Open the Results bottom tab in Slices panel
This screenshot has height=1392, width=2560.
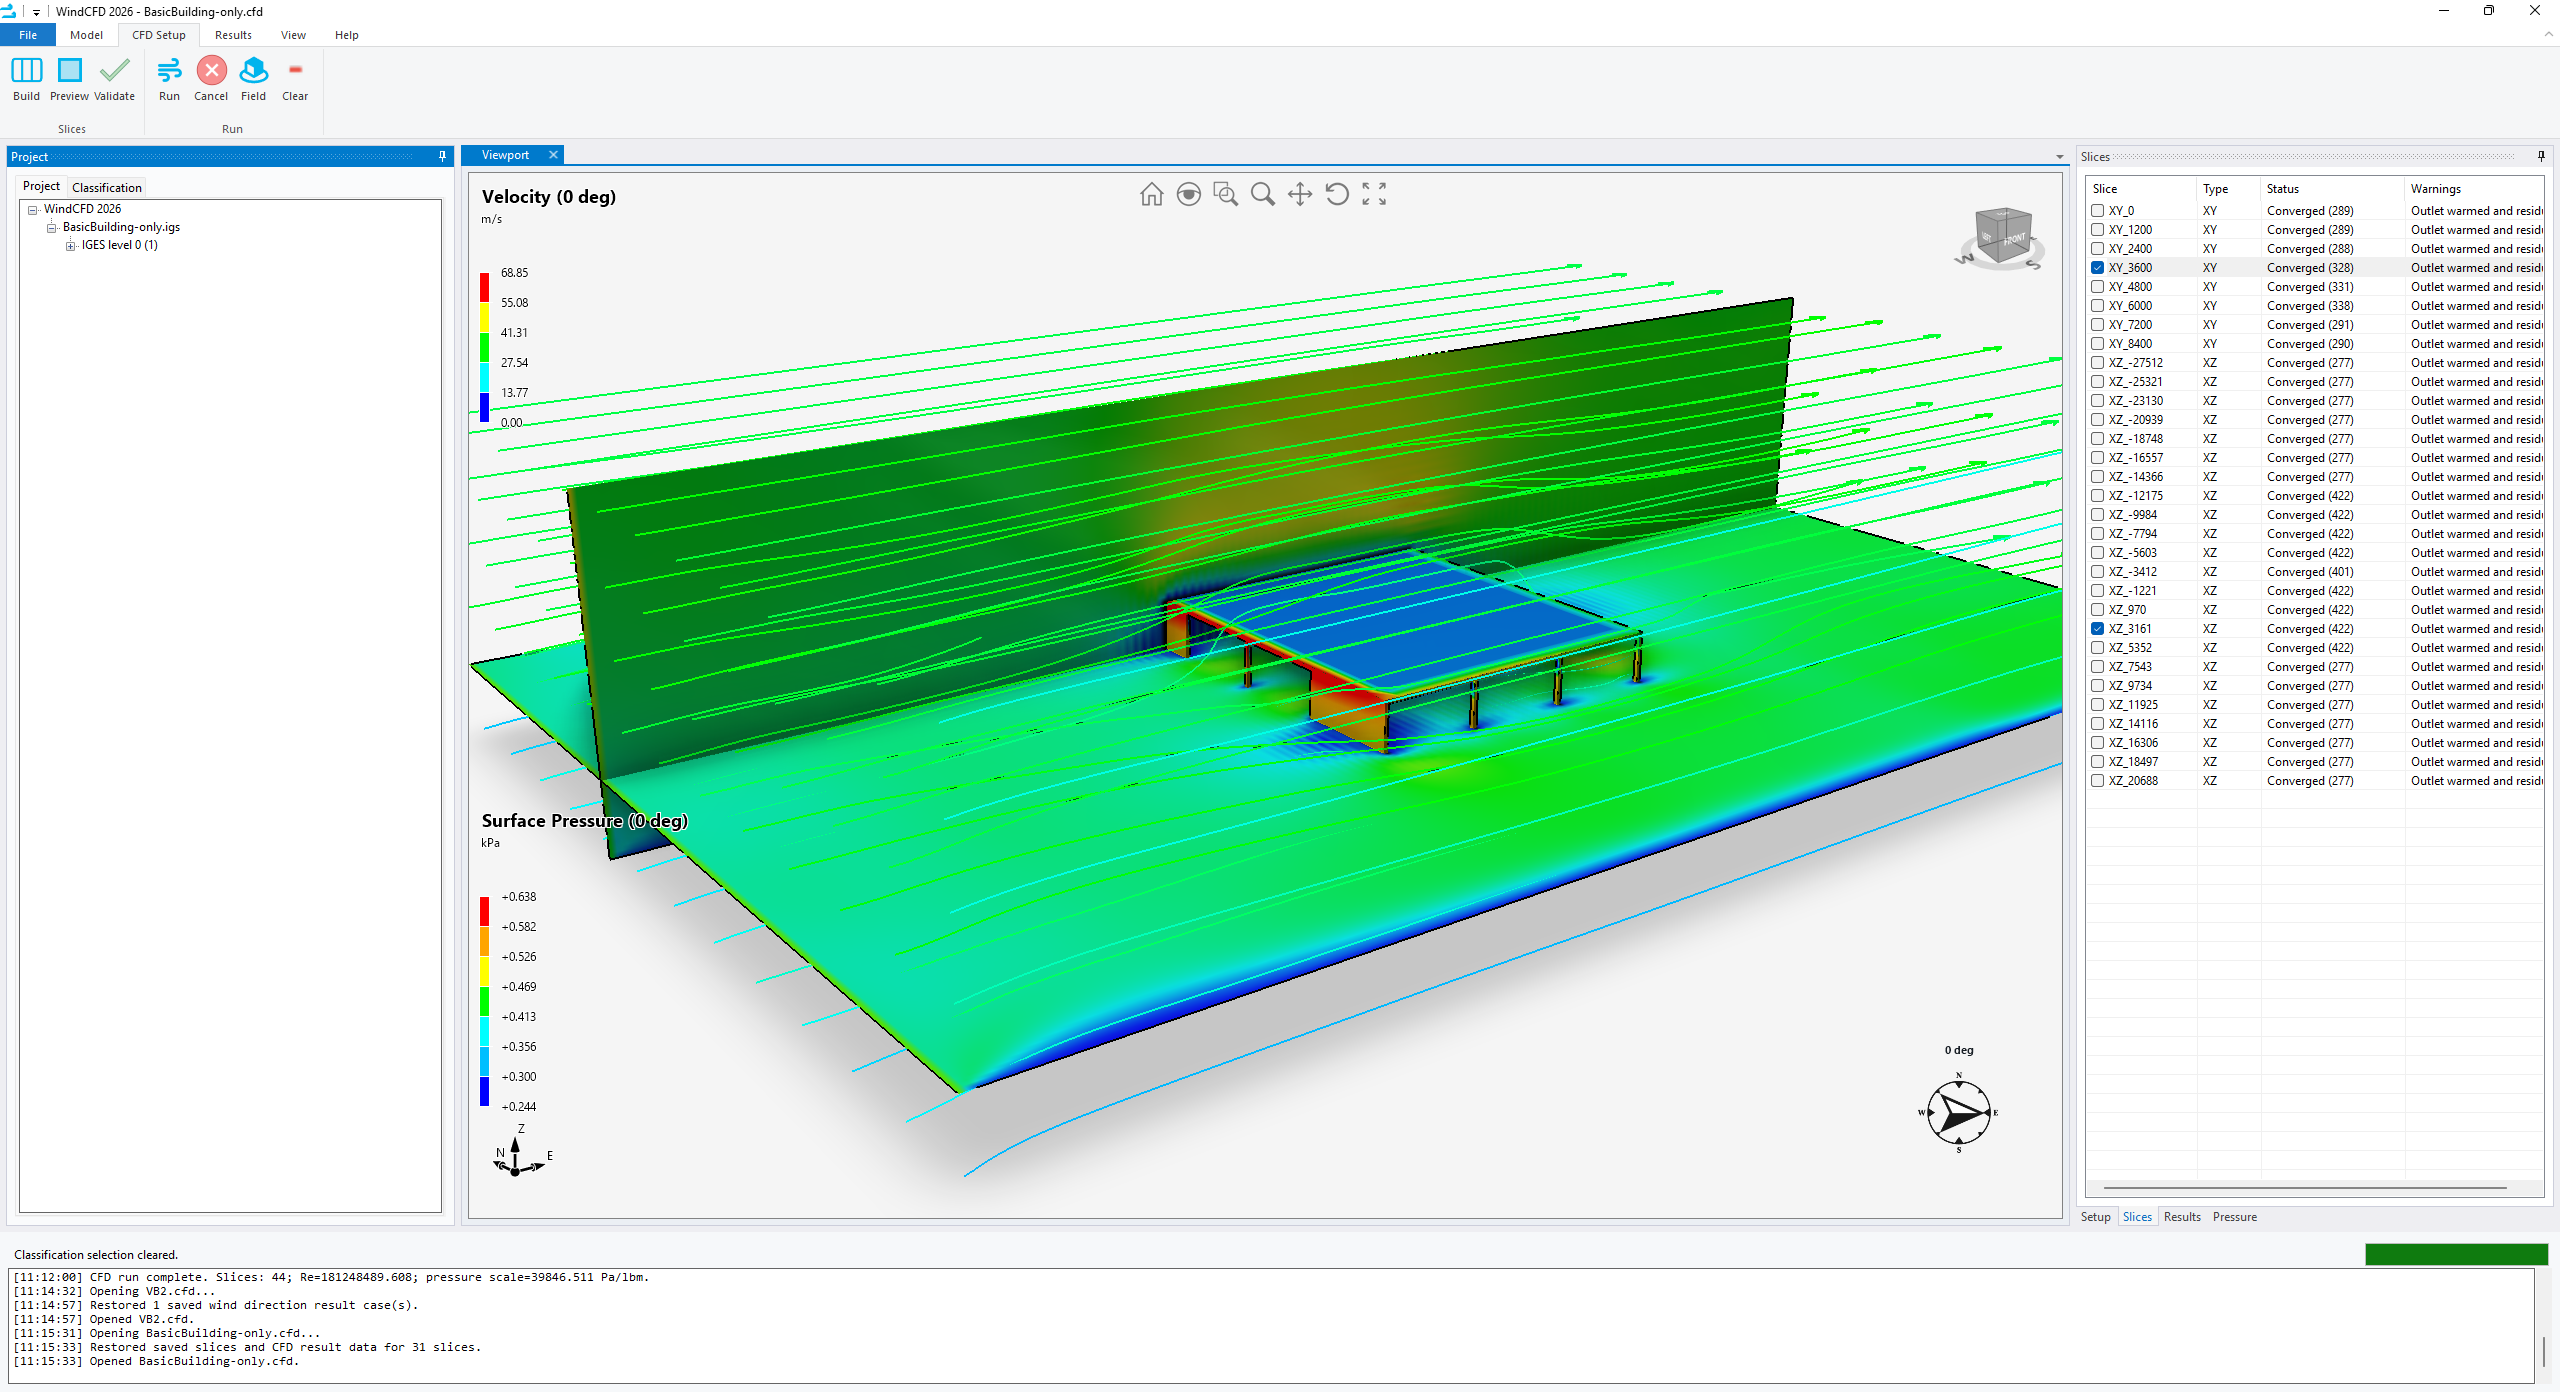(2182, 1217)
